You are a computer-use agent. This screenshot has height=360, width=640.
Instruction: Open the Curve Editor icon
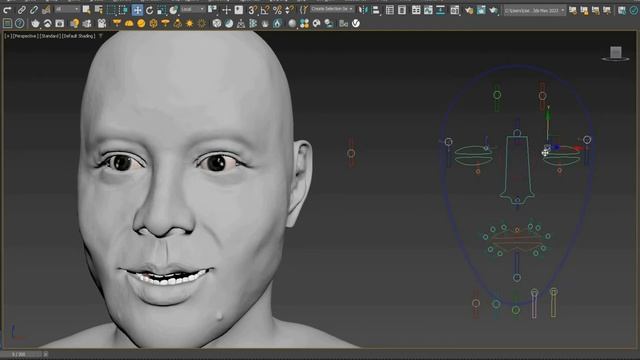coord(428,10)
